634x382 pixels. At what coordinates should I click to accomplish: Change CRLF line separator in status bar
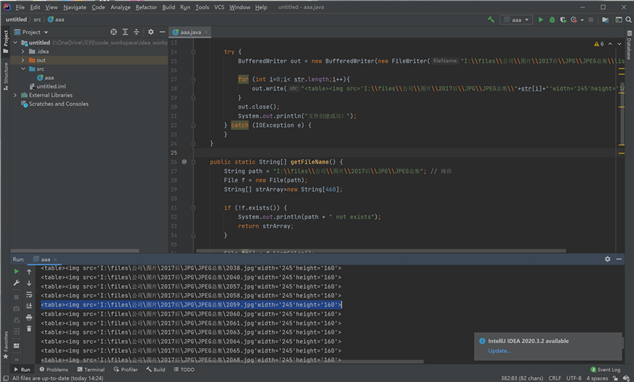point(554,378)
